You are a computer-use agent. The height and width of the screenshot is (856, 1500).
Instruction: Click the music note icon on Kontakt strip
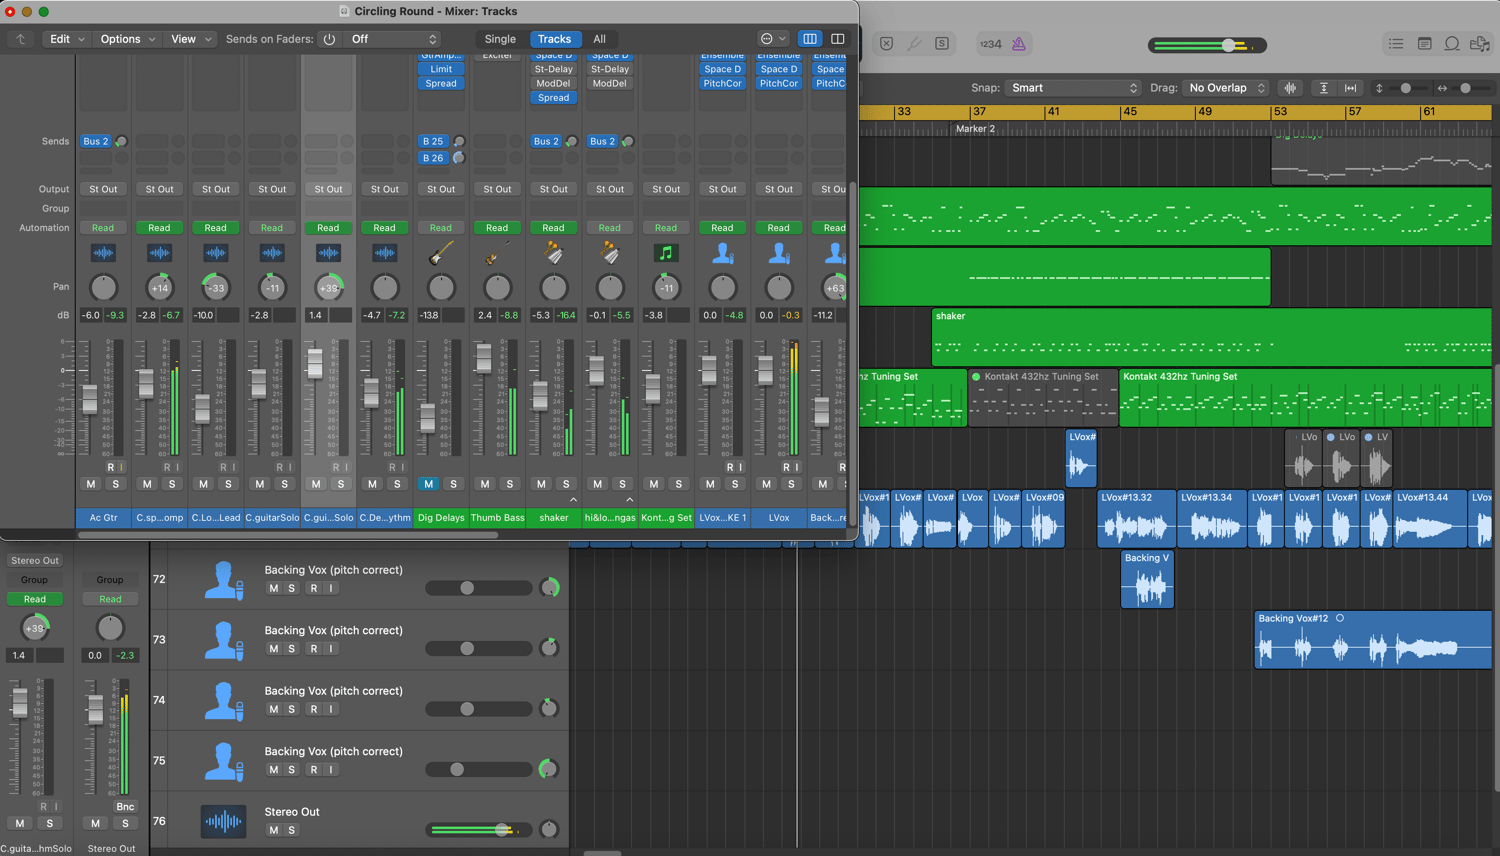(666, 254)
